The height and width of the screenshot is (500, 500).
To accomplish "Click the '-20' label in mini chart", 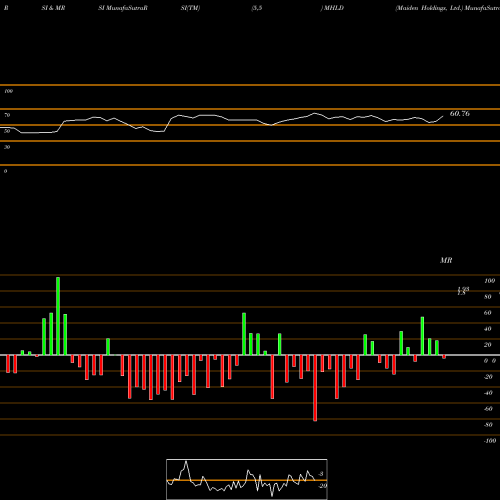I will point(322,486).
